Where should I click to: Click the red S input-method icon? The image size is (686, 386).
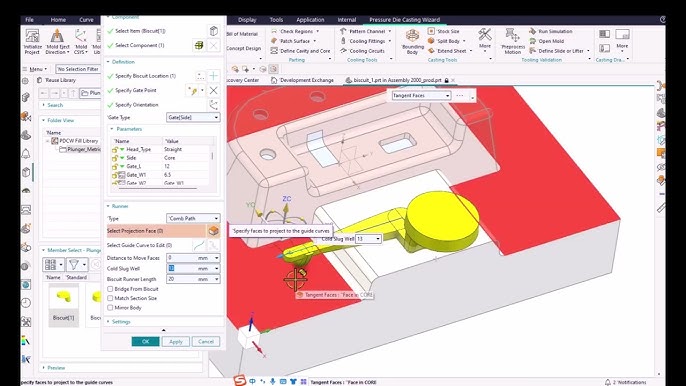click(240, 381)
